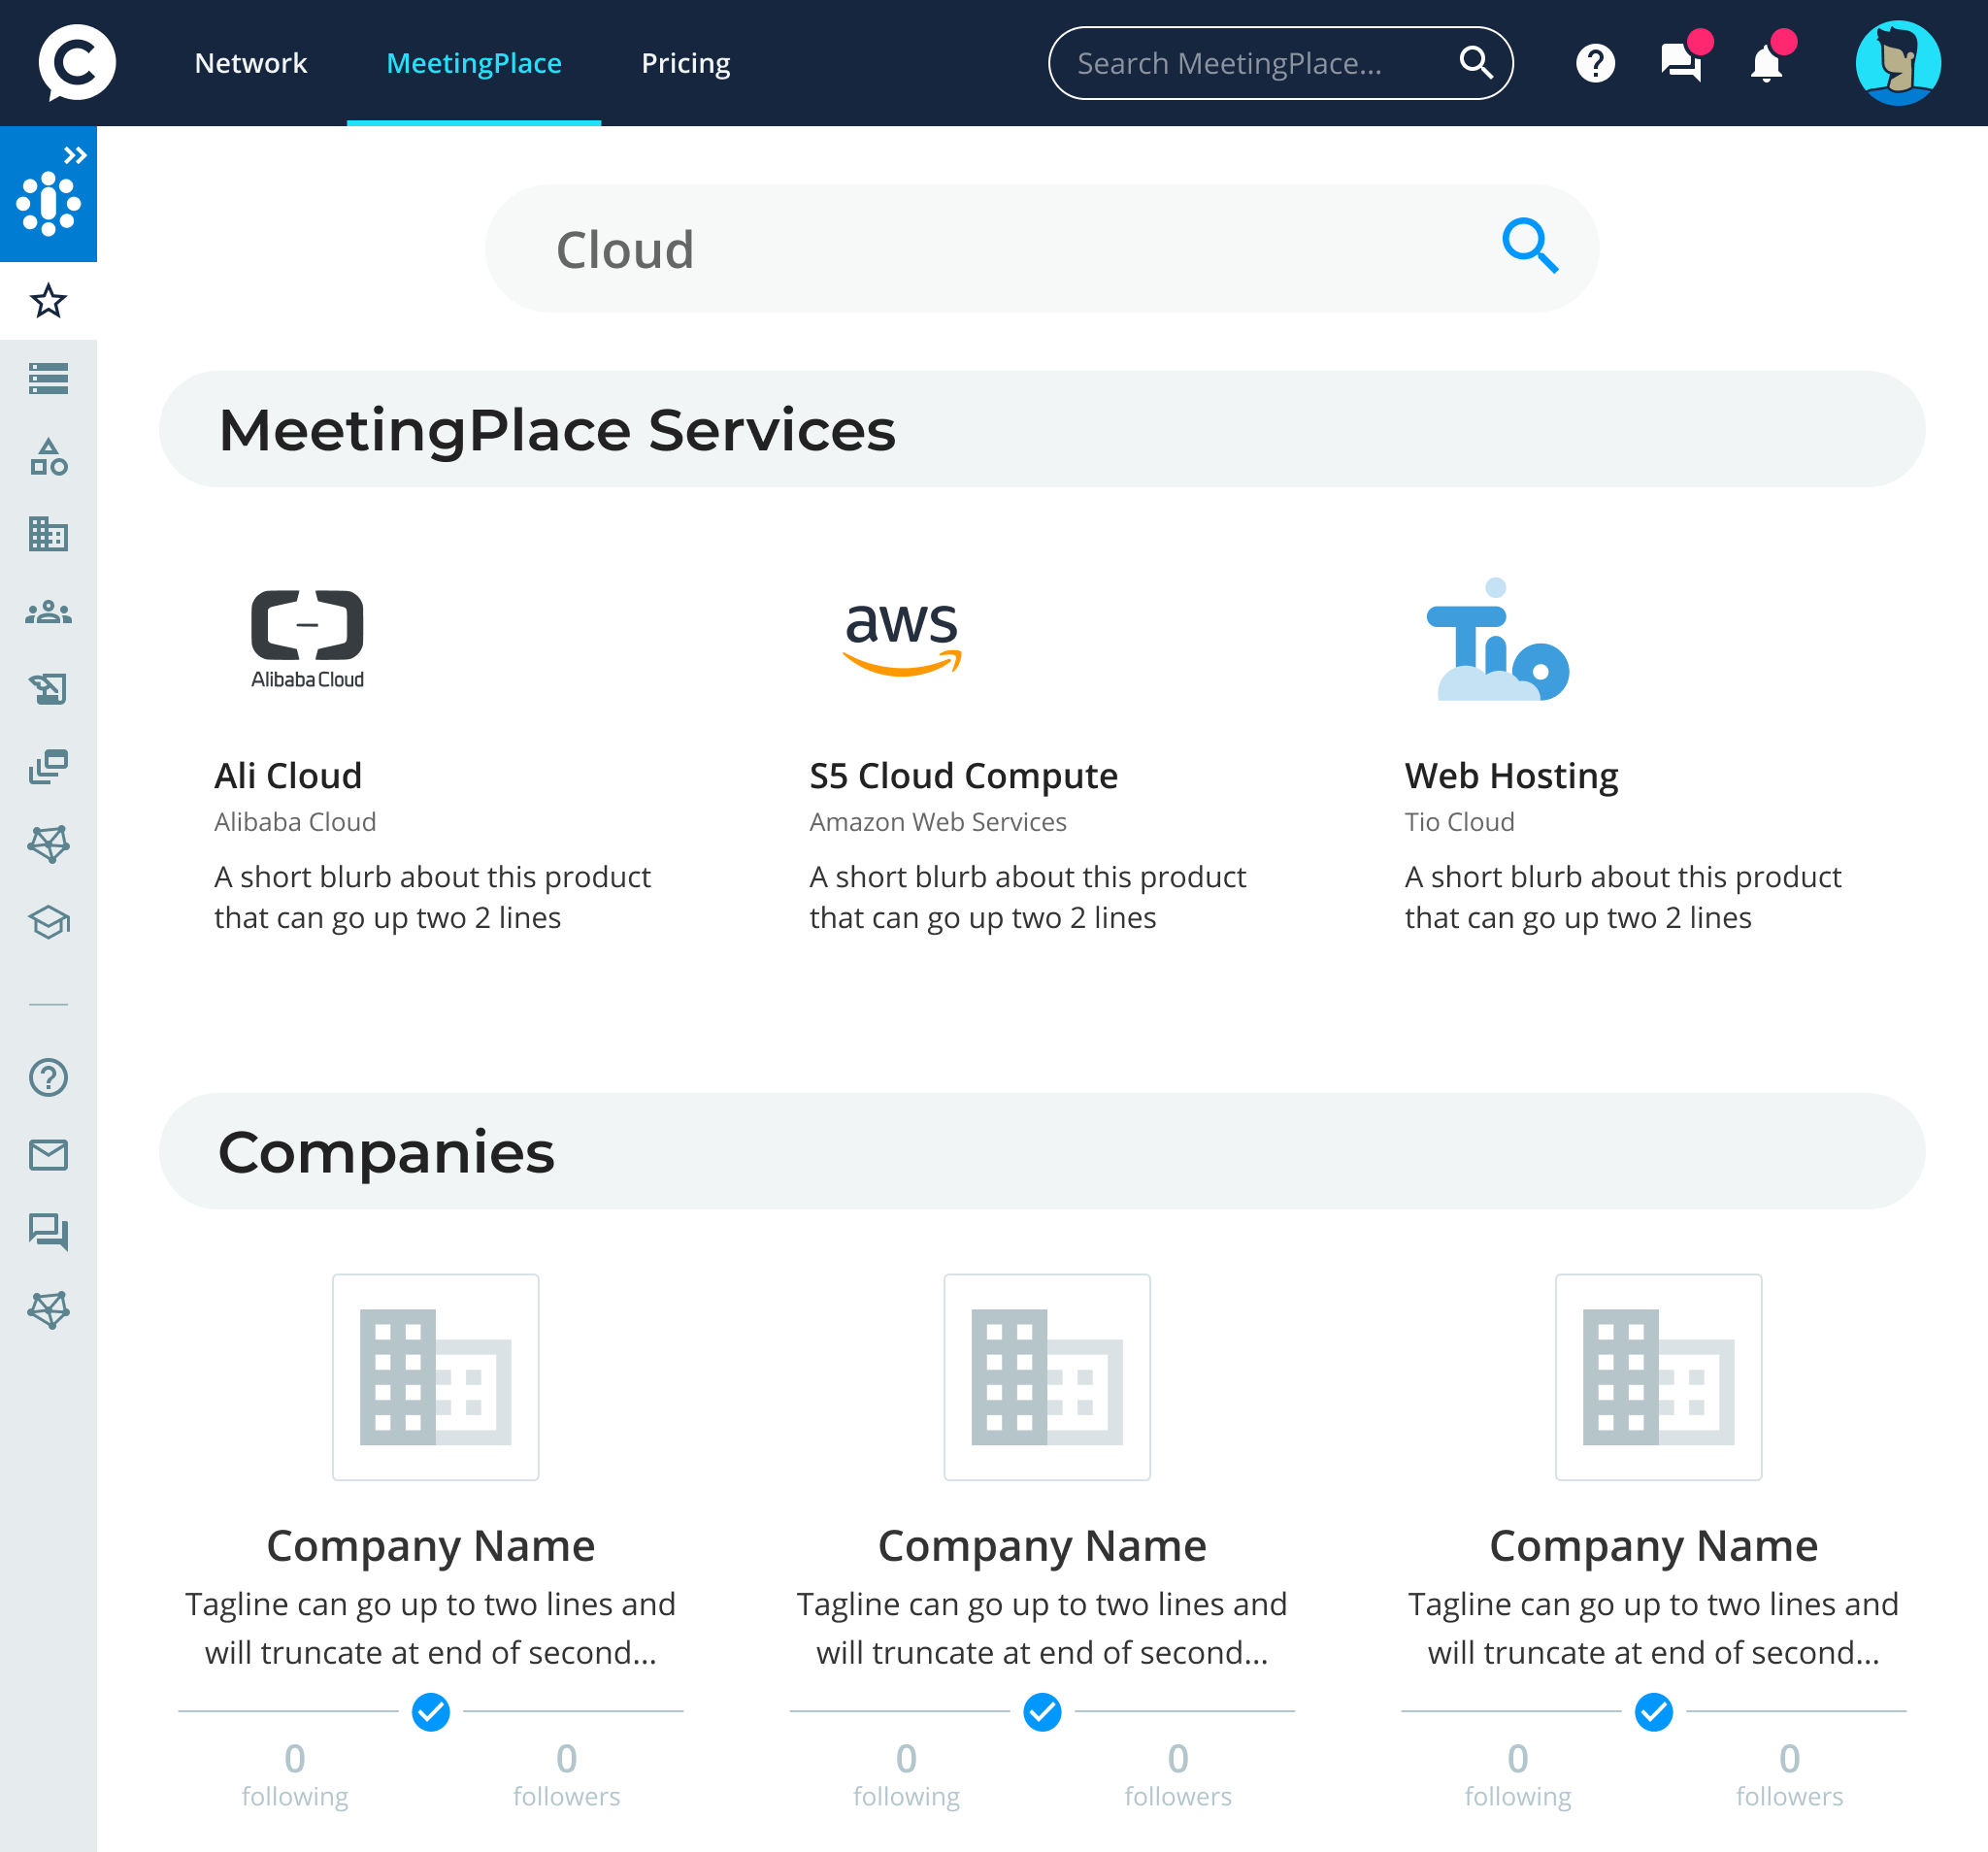1988x1852 pixels.
Task: Expand the sidebar with double chevron
Action: 75,155
